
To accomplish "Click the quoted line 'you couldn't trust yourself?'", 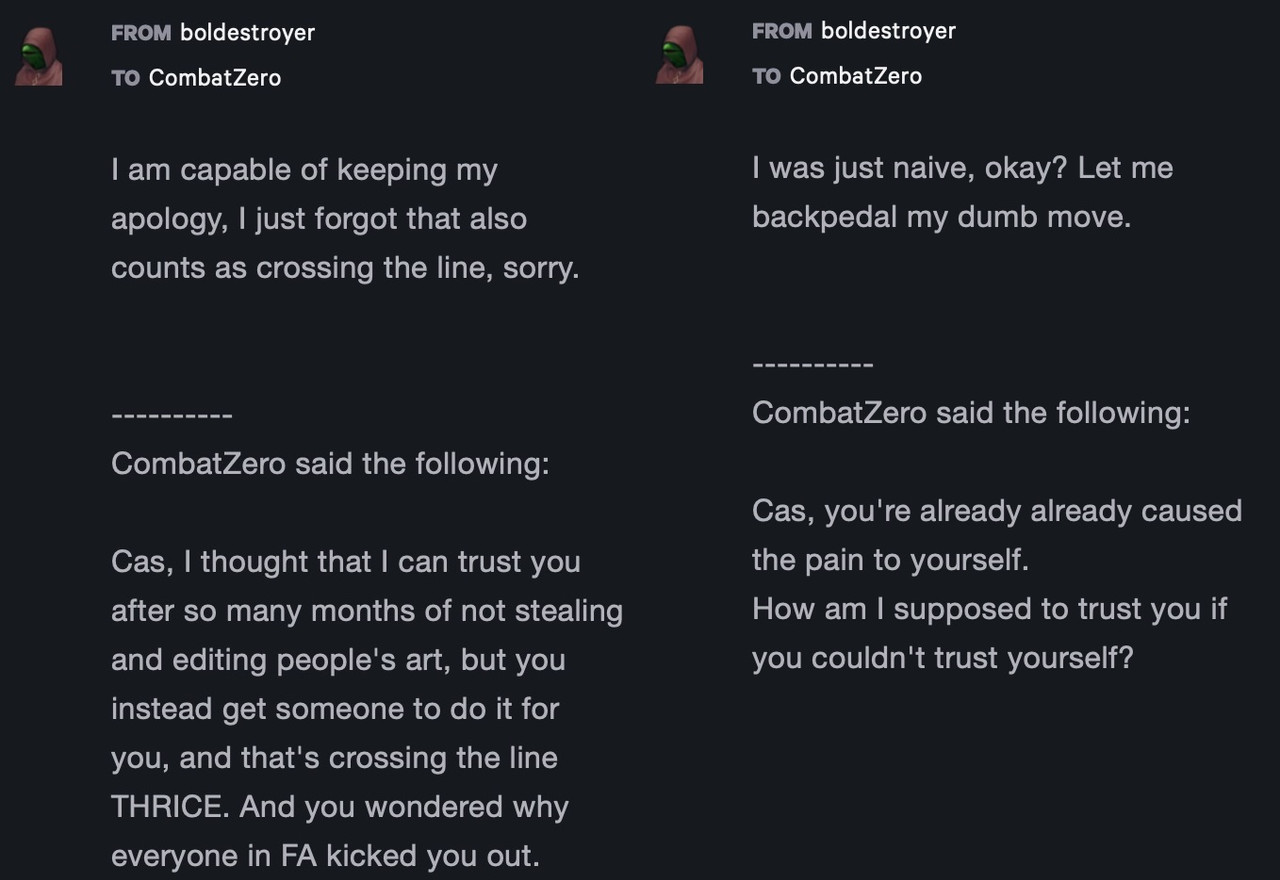I will click(x=943, y=658).
